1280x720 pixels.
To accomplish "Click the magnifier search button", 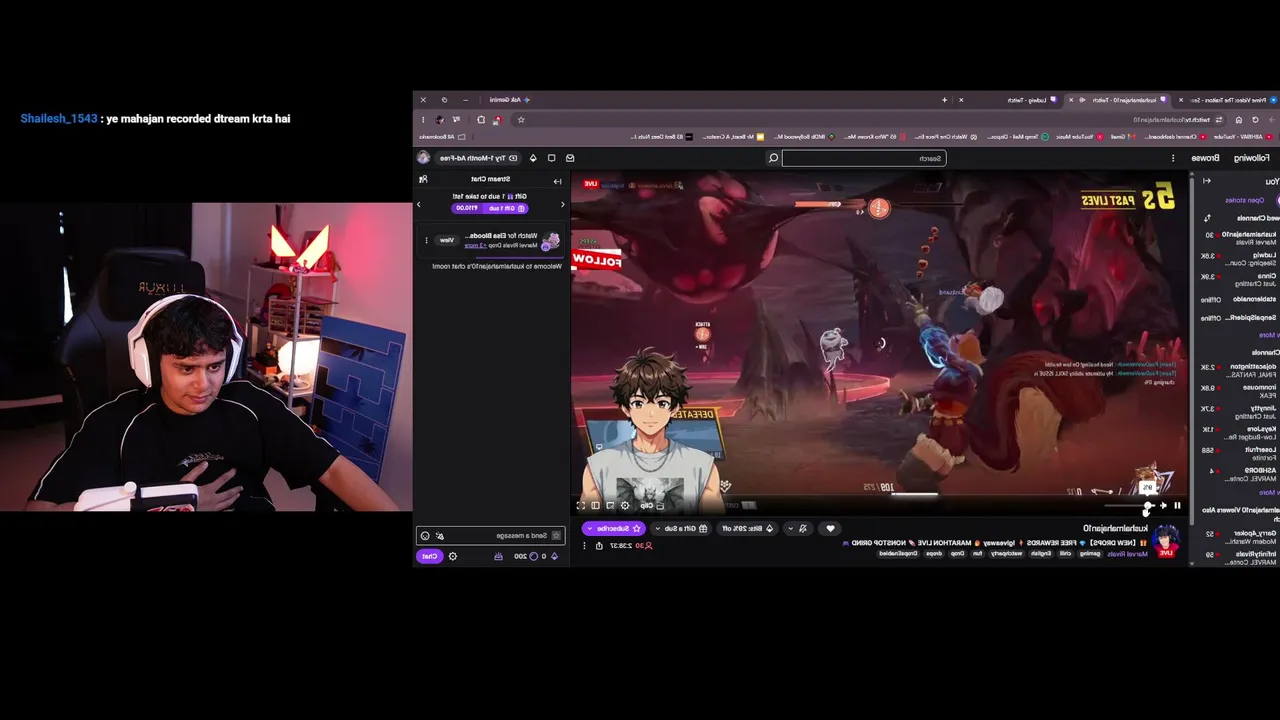I will (x=773, y=158).
